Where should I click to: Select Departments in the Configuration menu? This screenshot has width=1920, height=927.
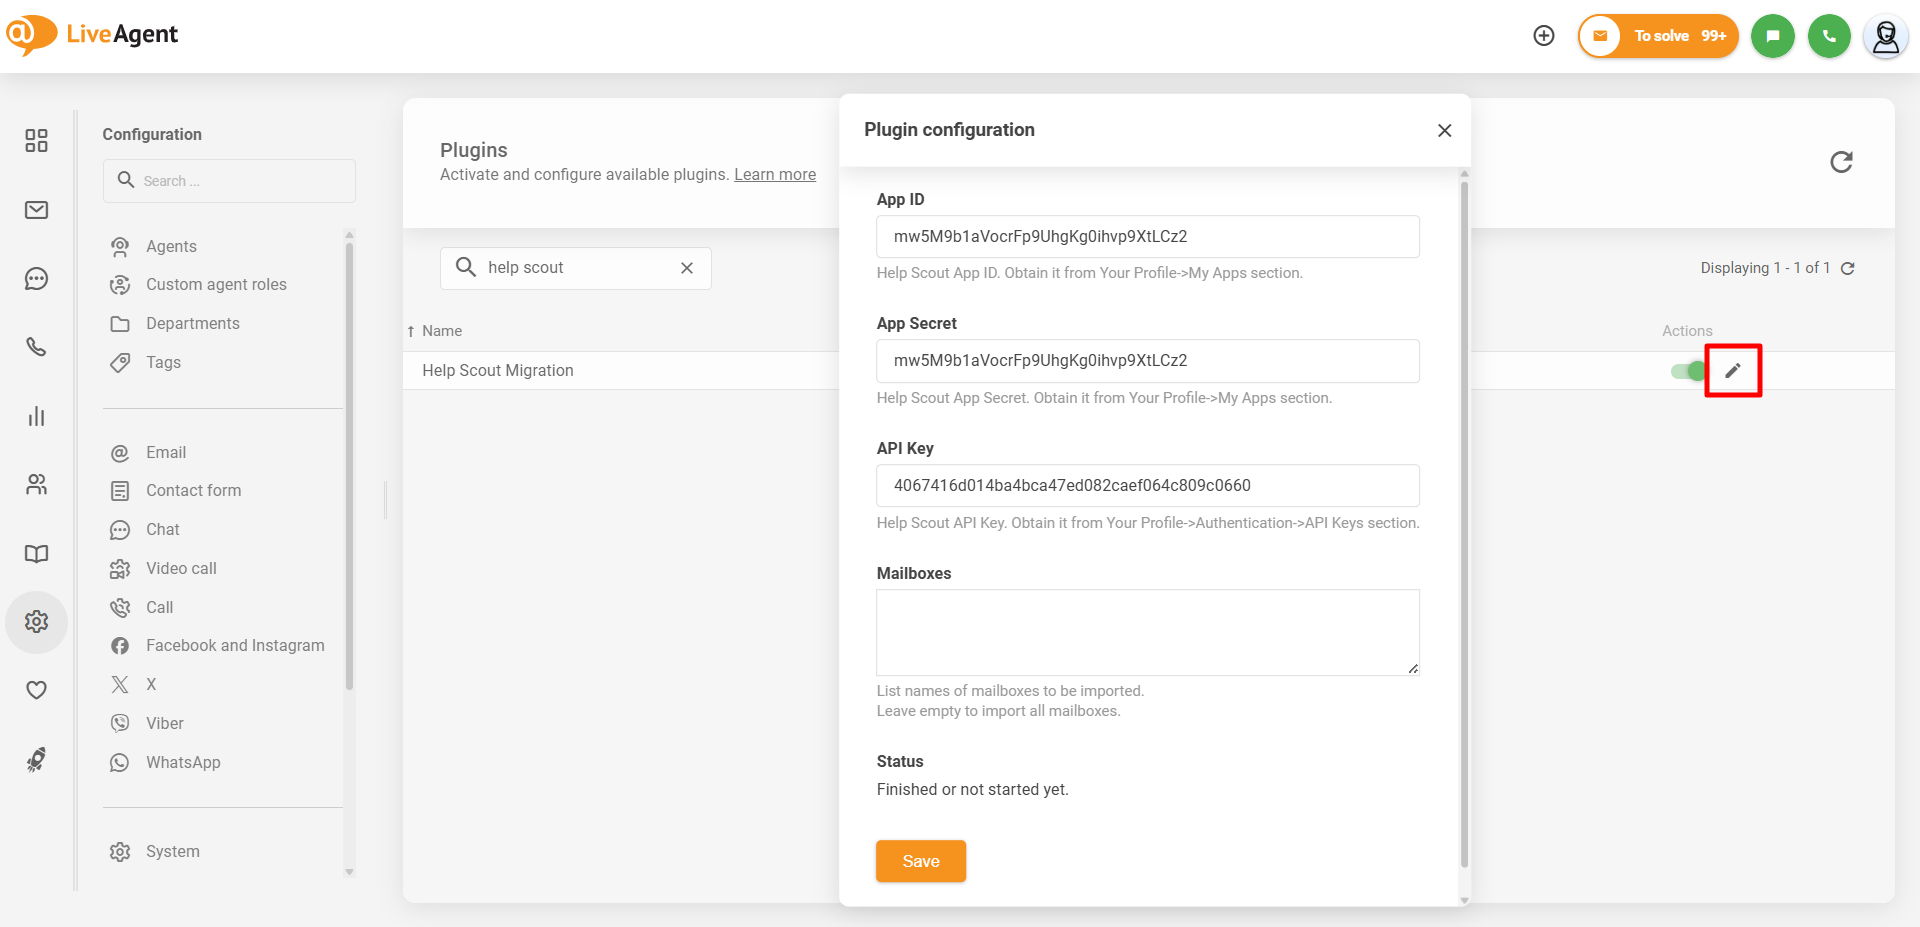click(192, 324)
